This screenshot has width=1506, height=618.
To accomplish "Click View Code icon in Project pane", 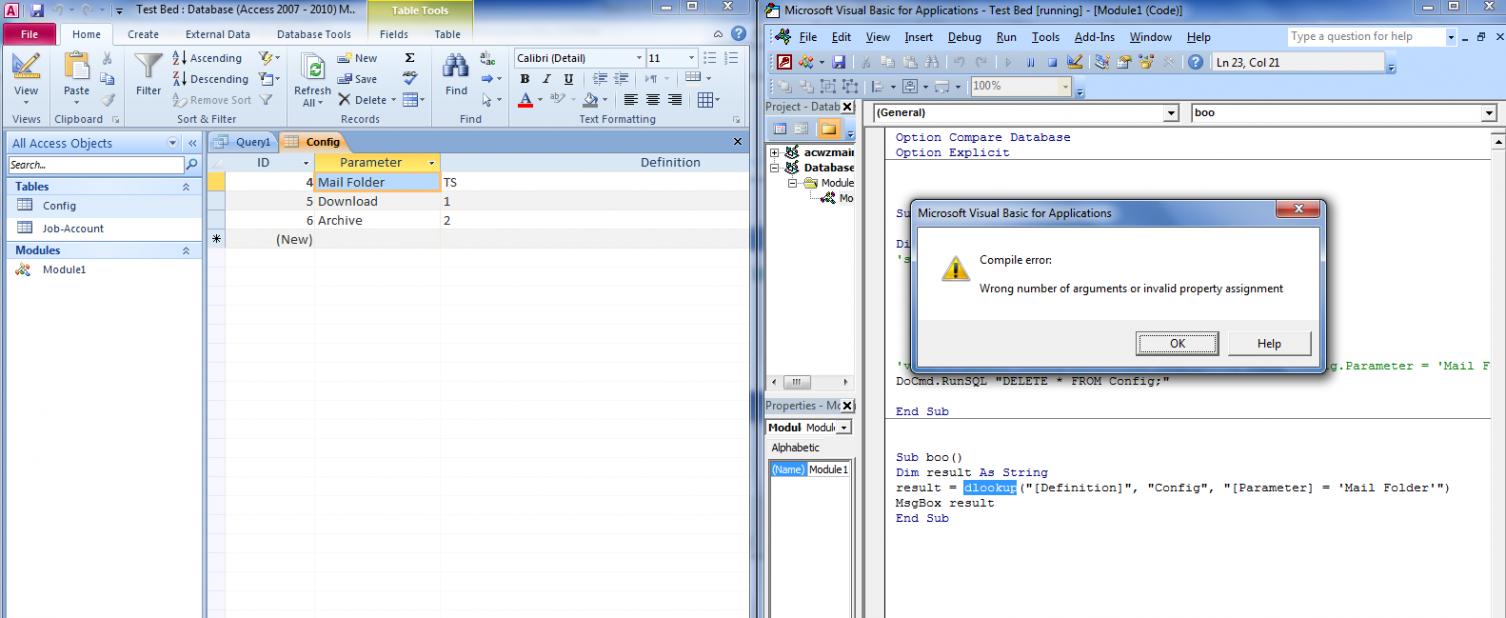I will point(781,129).
